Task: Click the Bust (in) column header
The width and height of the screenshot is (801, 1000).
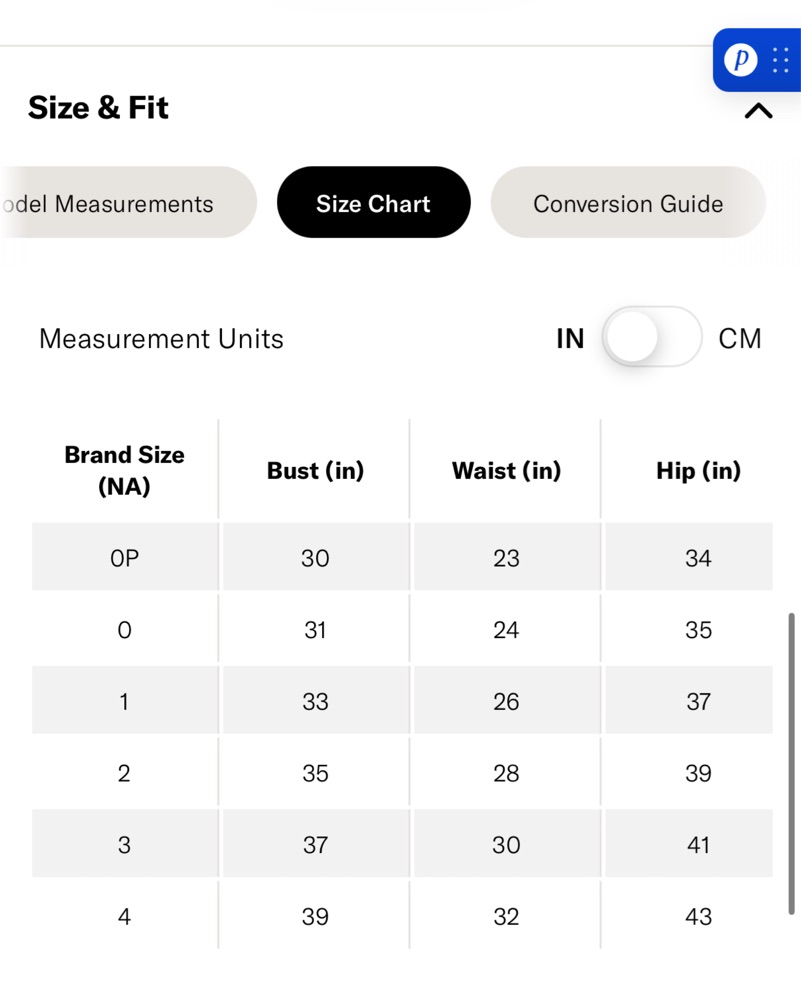Action: [x=315, y=471]
